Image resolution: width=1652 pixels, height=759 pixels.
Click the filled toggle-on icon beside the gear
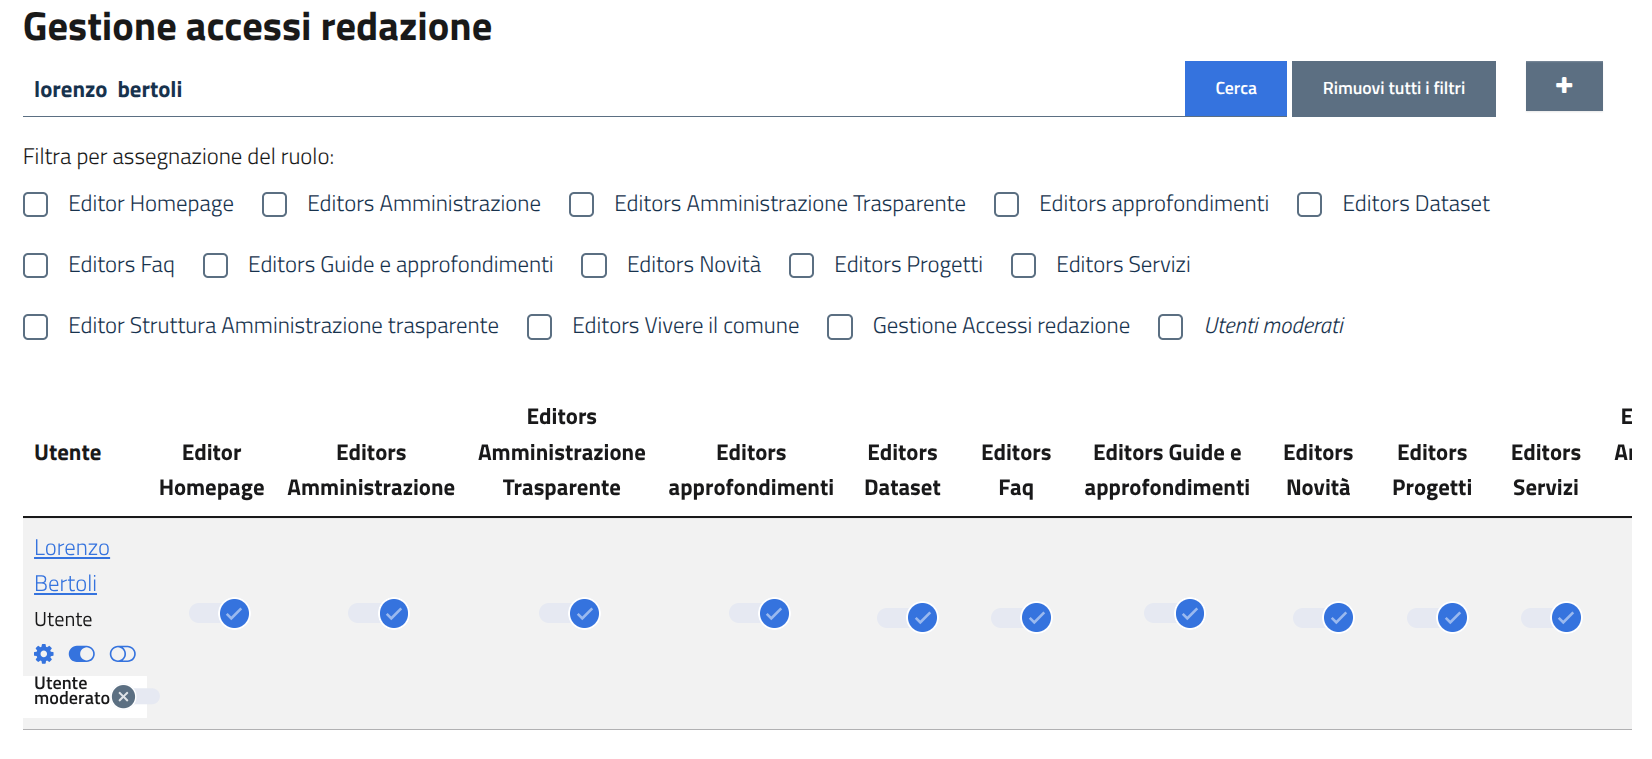coord(82,654)
